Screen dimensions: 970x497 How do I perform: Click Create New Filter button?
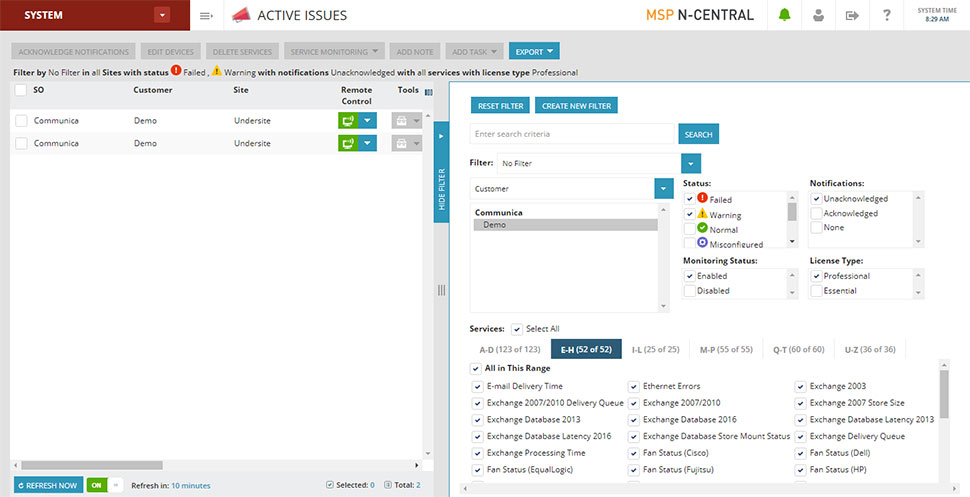(x=576, y=106)
